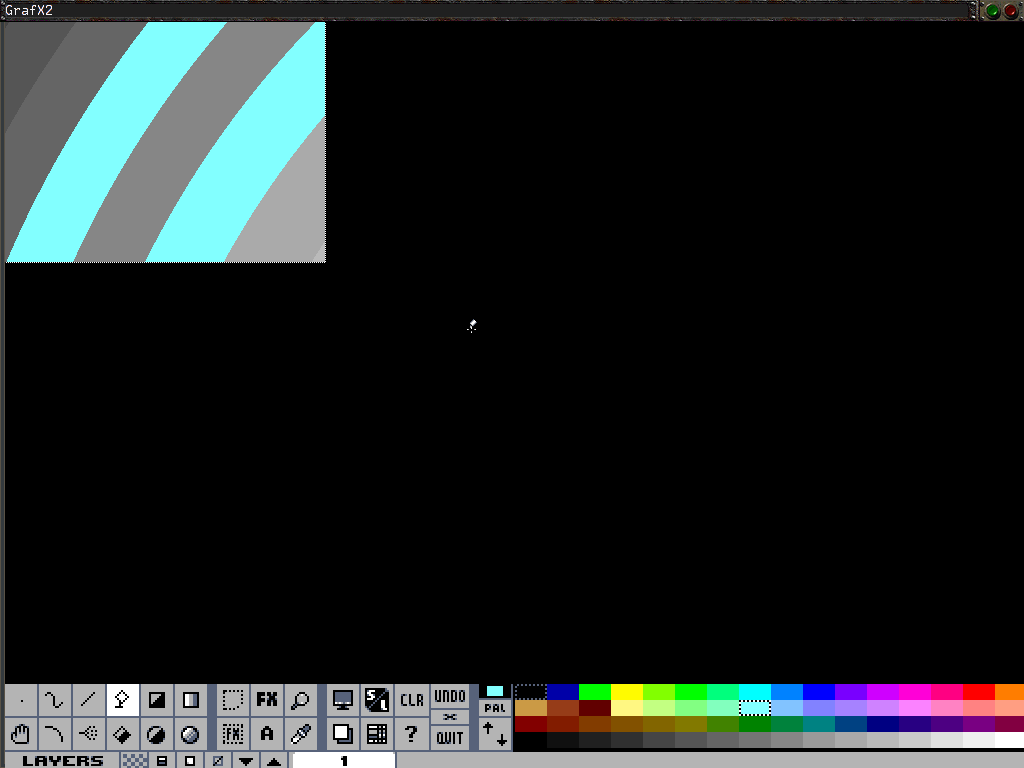The height and width of the screenshot is (768, 1024).
Task: Select the Curves tool
Action: point(54,700)
